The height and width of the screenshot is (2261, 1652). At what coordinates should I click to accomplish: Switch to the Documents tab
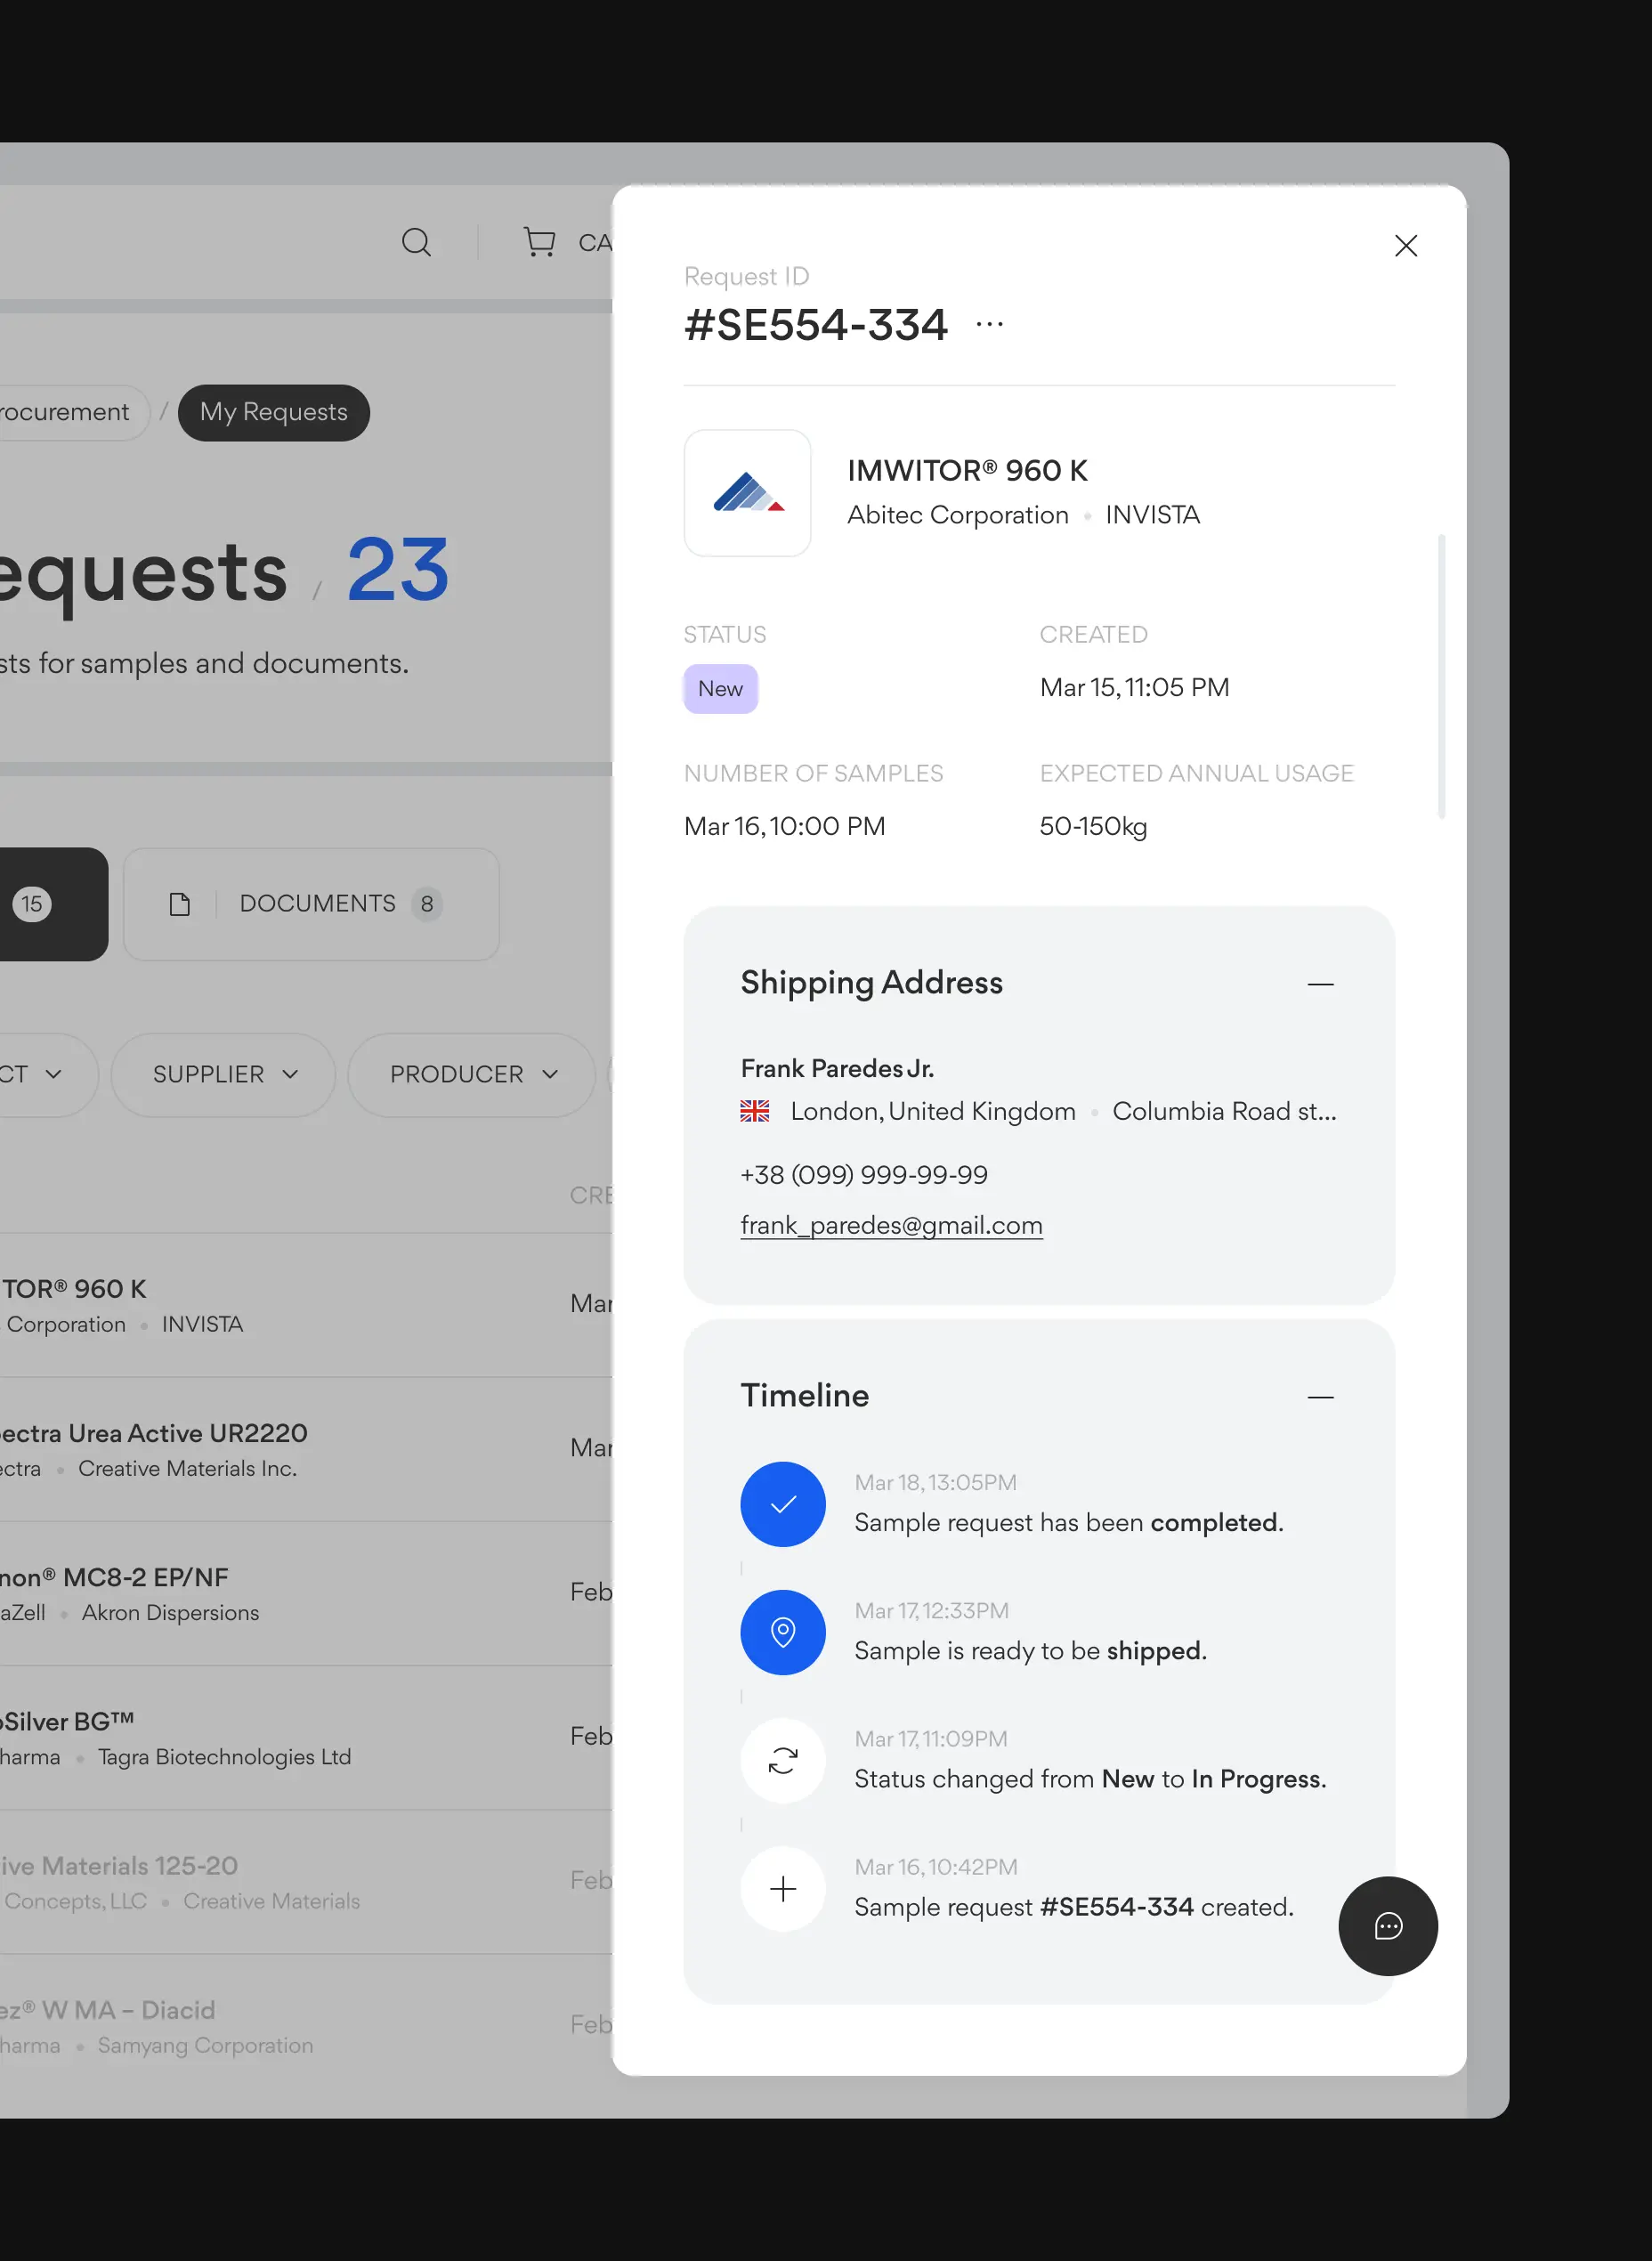[311, 904]
